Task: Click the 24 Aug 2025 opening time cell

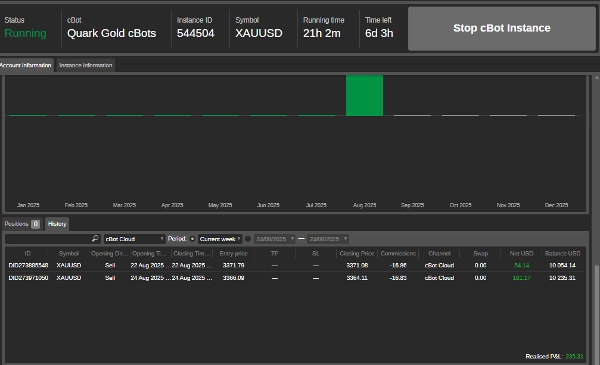Action: click(150, 278)
